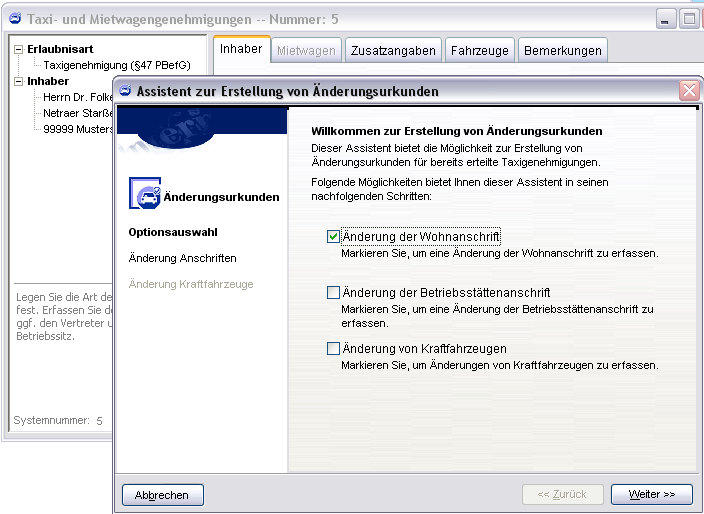Click the Änderungsurkunden car icon in sidebar

point(145,196)
